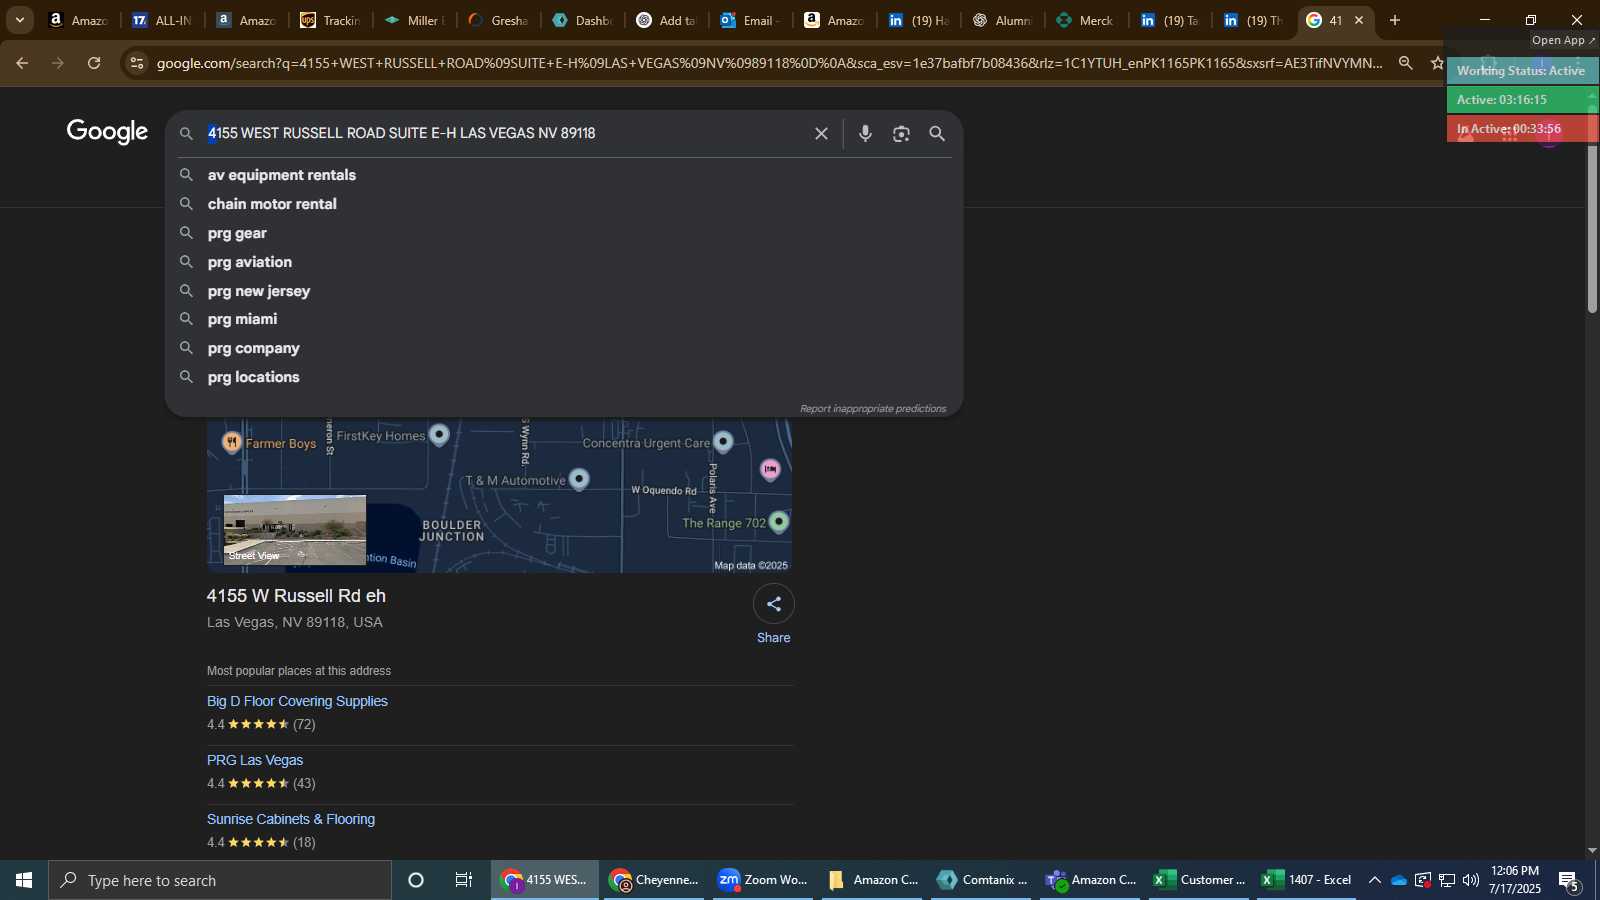Switch to the Miller browser tab
Viewport: 1600px width, 900px height.
pos(414,20)
